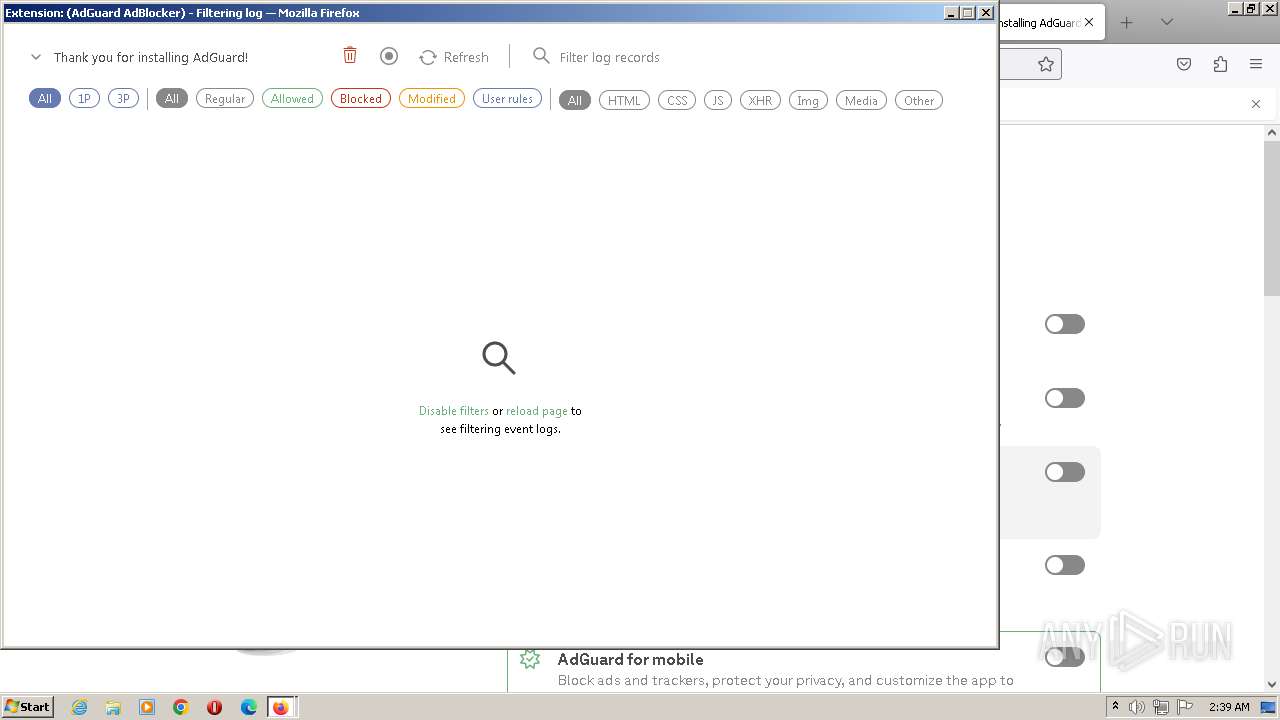Filter by Blocked requests
This screenshot has height=720, width=1280.
tap(361, 98)
